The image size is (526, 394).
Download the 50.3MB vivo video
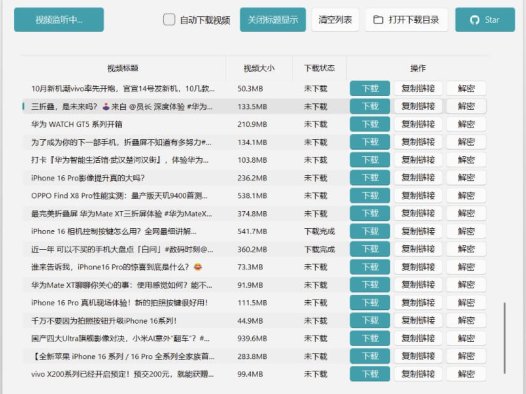[x=370, y=89]
